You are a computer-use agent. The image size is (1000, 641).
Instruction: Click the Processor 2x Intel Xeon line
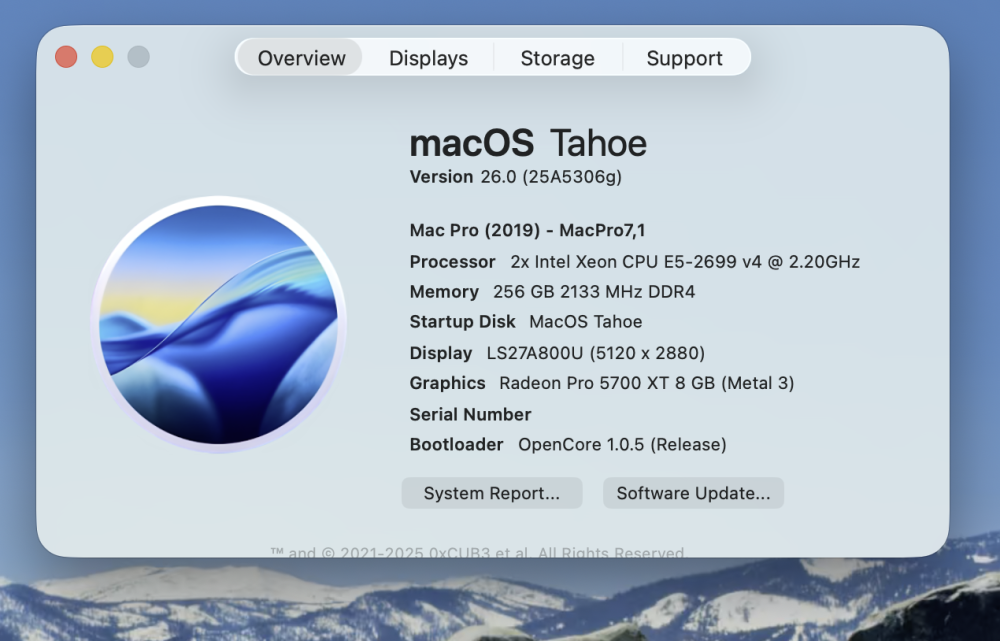(x=635, y=262)
